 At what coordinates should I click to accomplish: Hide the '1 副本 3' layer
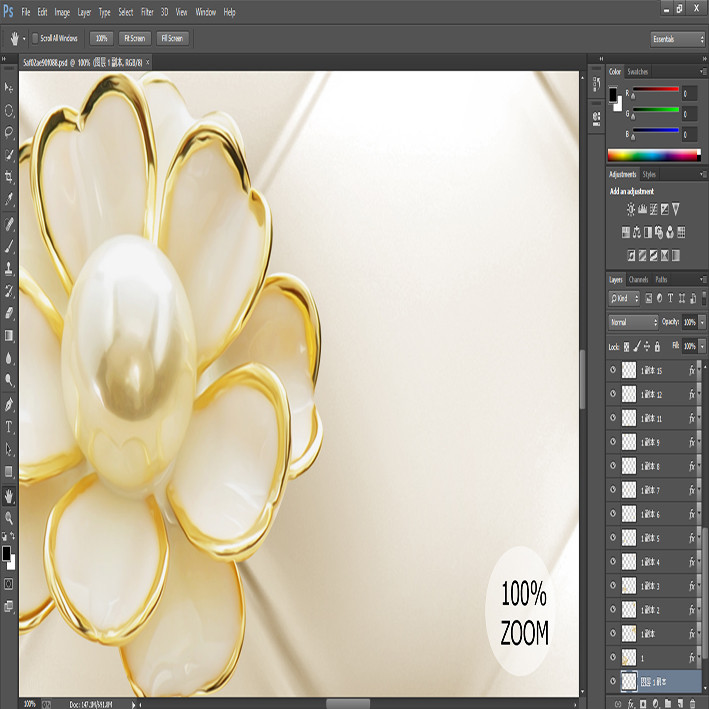pos(613,585)
